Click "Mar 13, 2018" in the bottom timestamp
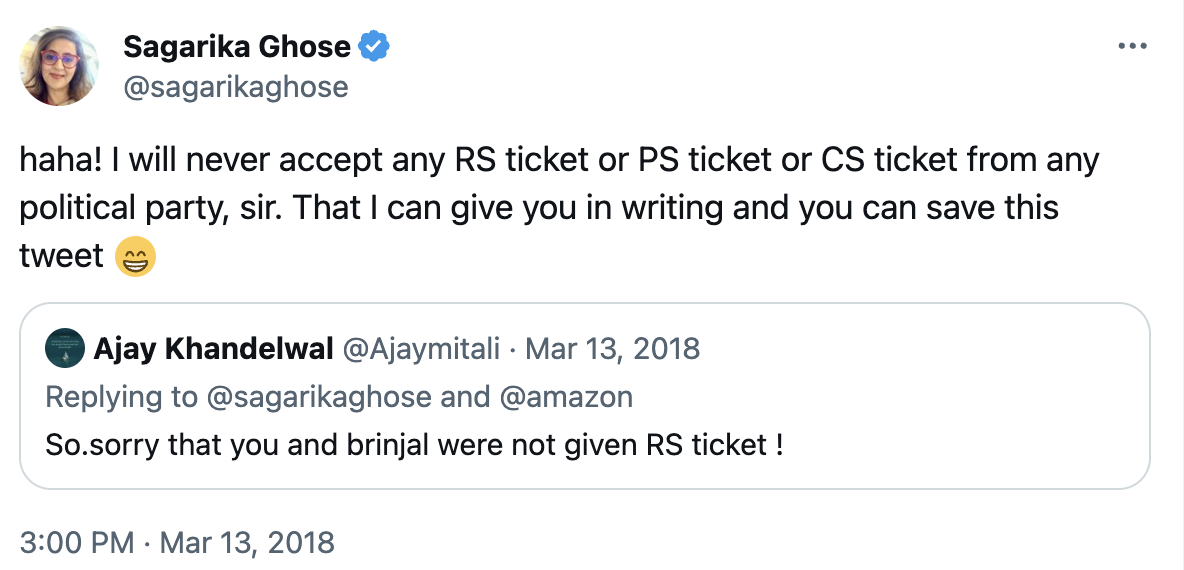This screenshot has height=570, width=1184. coord(247,543)
